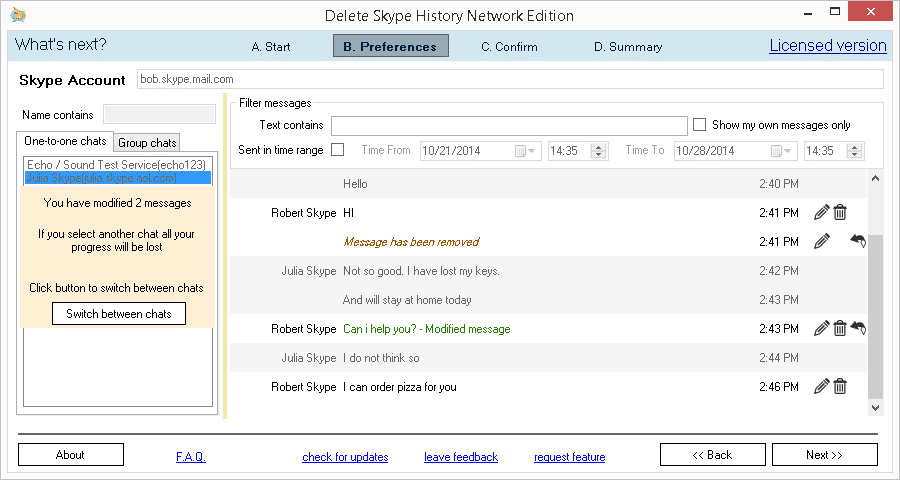Viewport: 900px width, 480px height.
Task: Click the 'Hello' message row
Action: pyautogui.click(x=548, y=184)
